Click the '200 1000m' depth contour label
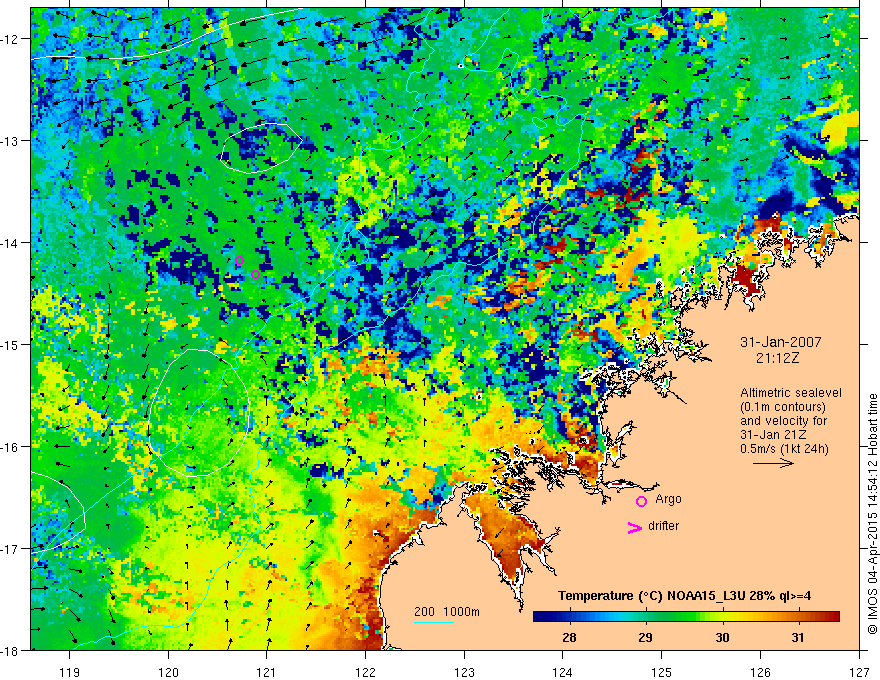The height and width of the screenshot is (680, 880). (447, 612)
